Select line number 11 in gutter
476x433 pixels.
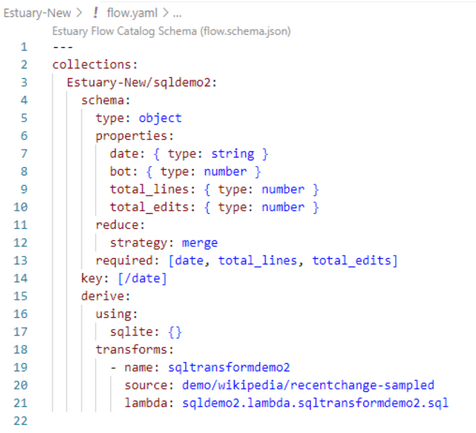(20, 225)
